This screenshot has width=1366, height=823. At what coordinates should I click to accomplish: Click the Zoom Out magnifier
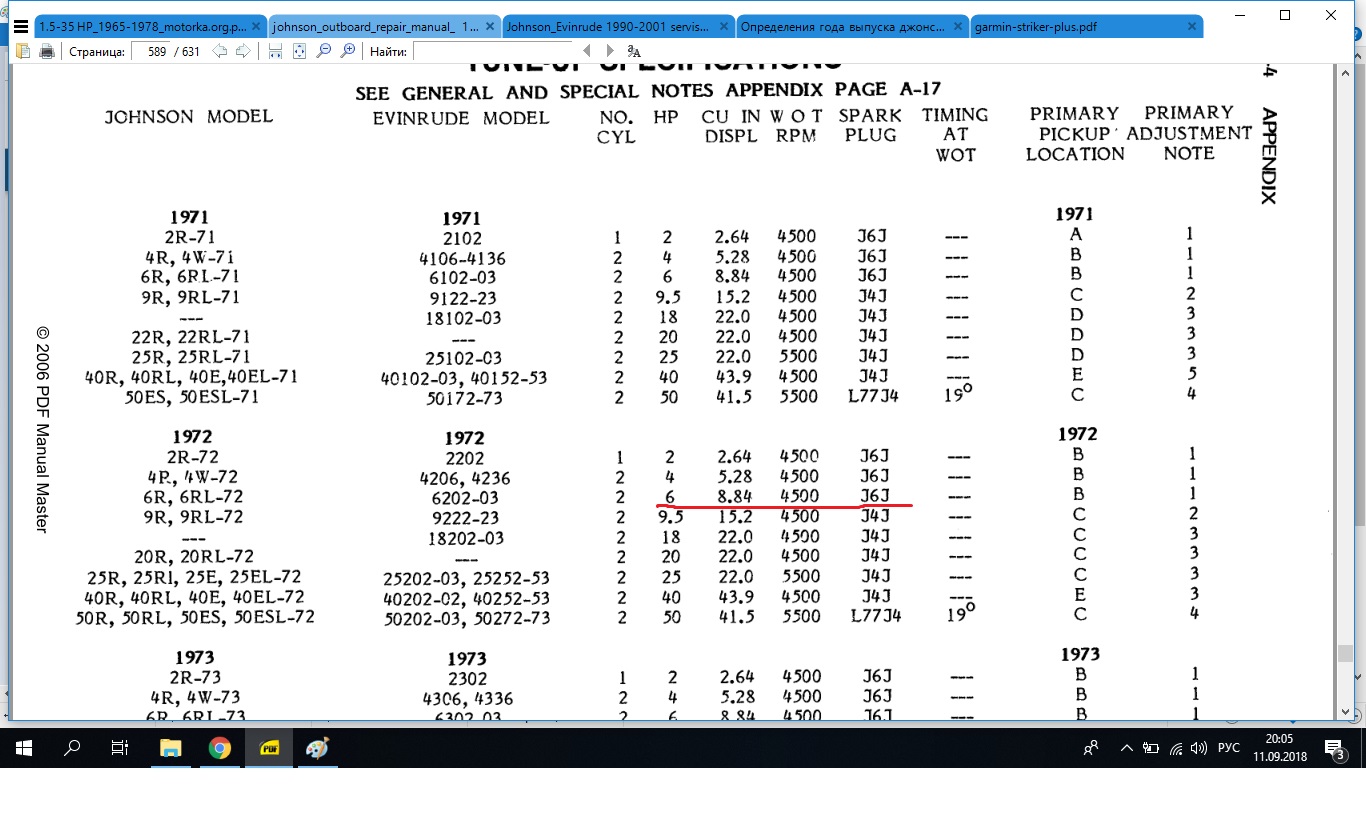pos(324,51)
